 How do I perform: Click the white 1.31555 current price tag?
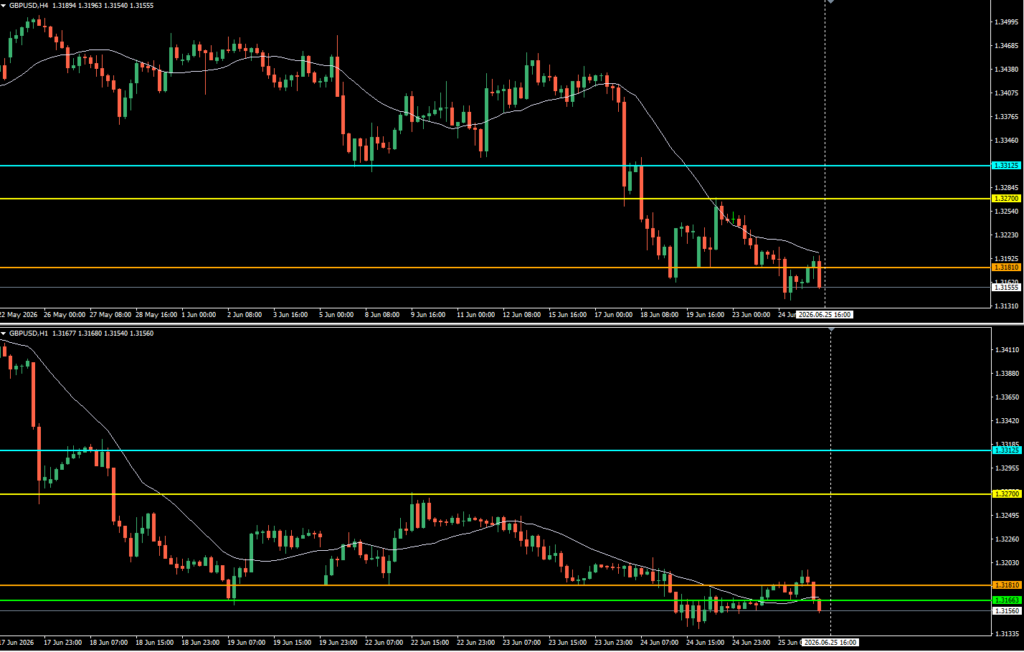1006,287
